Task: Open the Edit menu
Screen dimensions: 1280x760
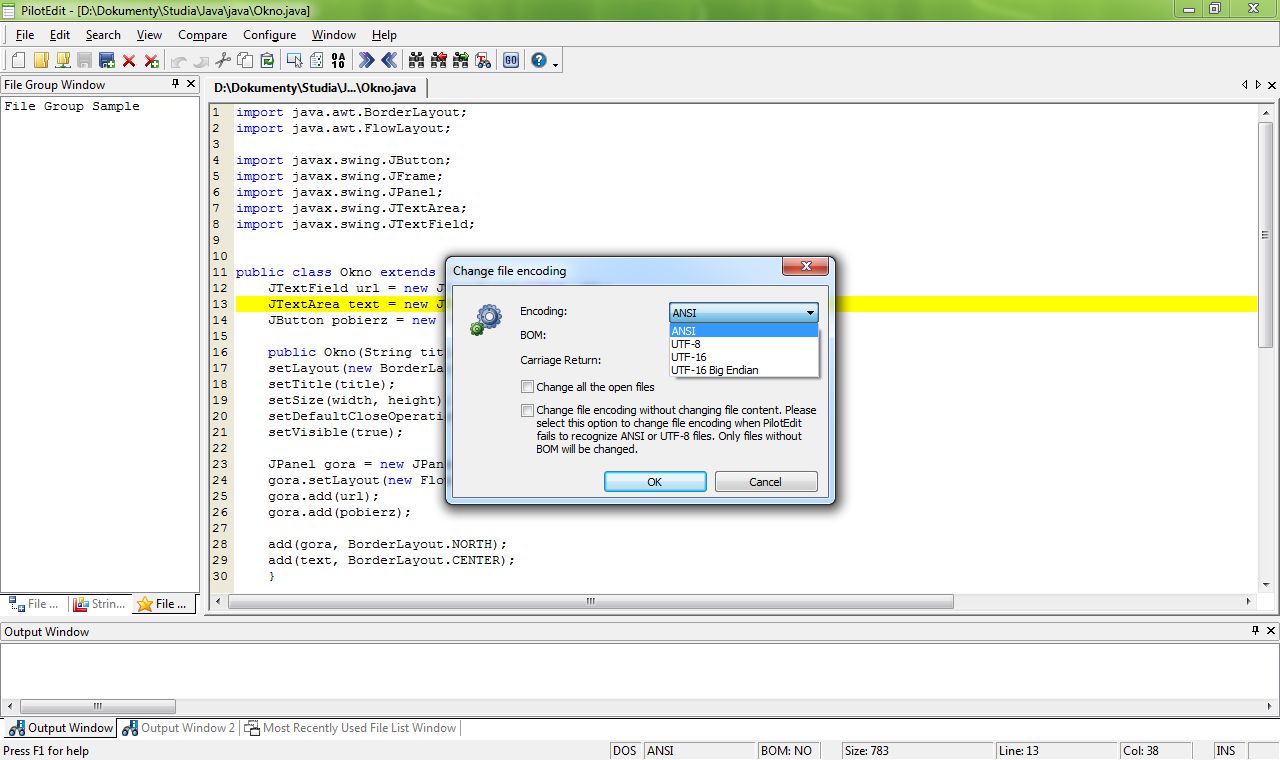Action: 60,34
